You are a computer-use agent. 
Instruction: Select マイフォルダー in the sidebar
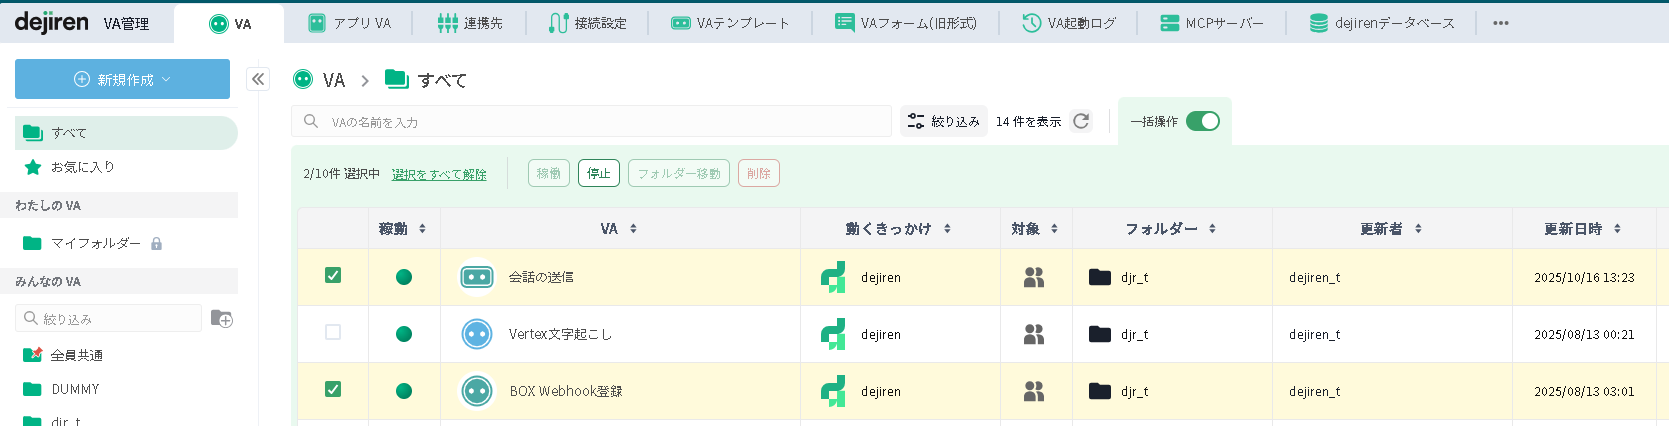(x=95, y=243)
